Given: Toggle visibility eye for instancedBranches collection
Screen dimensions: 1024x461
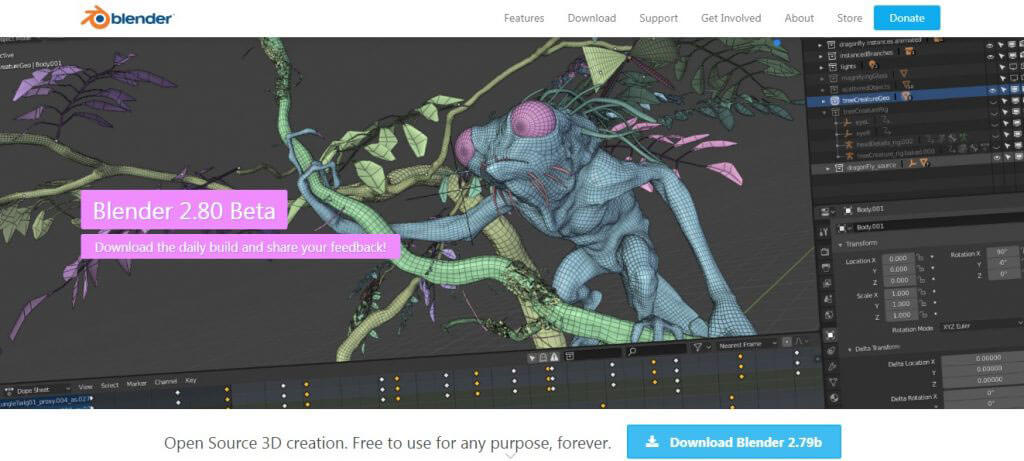Looking at the screenshot, I should pos(991,56).
